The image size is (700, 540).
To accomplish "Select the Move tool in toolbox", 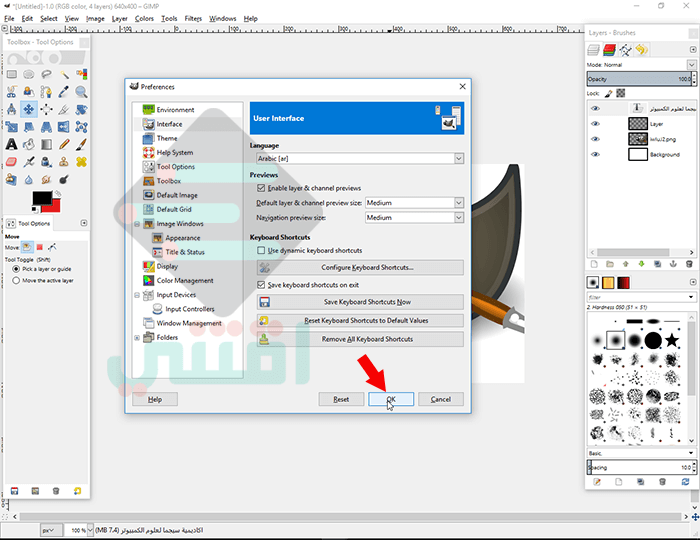I will (29, 109).
